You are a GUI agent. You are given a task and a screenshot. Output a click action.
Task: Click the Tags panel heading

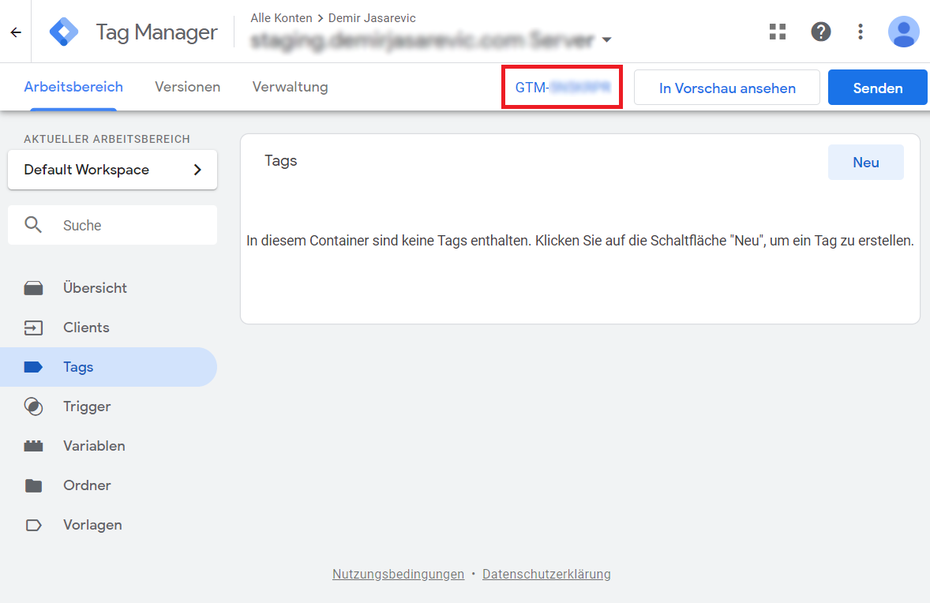coord(281,161)
